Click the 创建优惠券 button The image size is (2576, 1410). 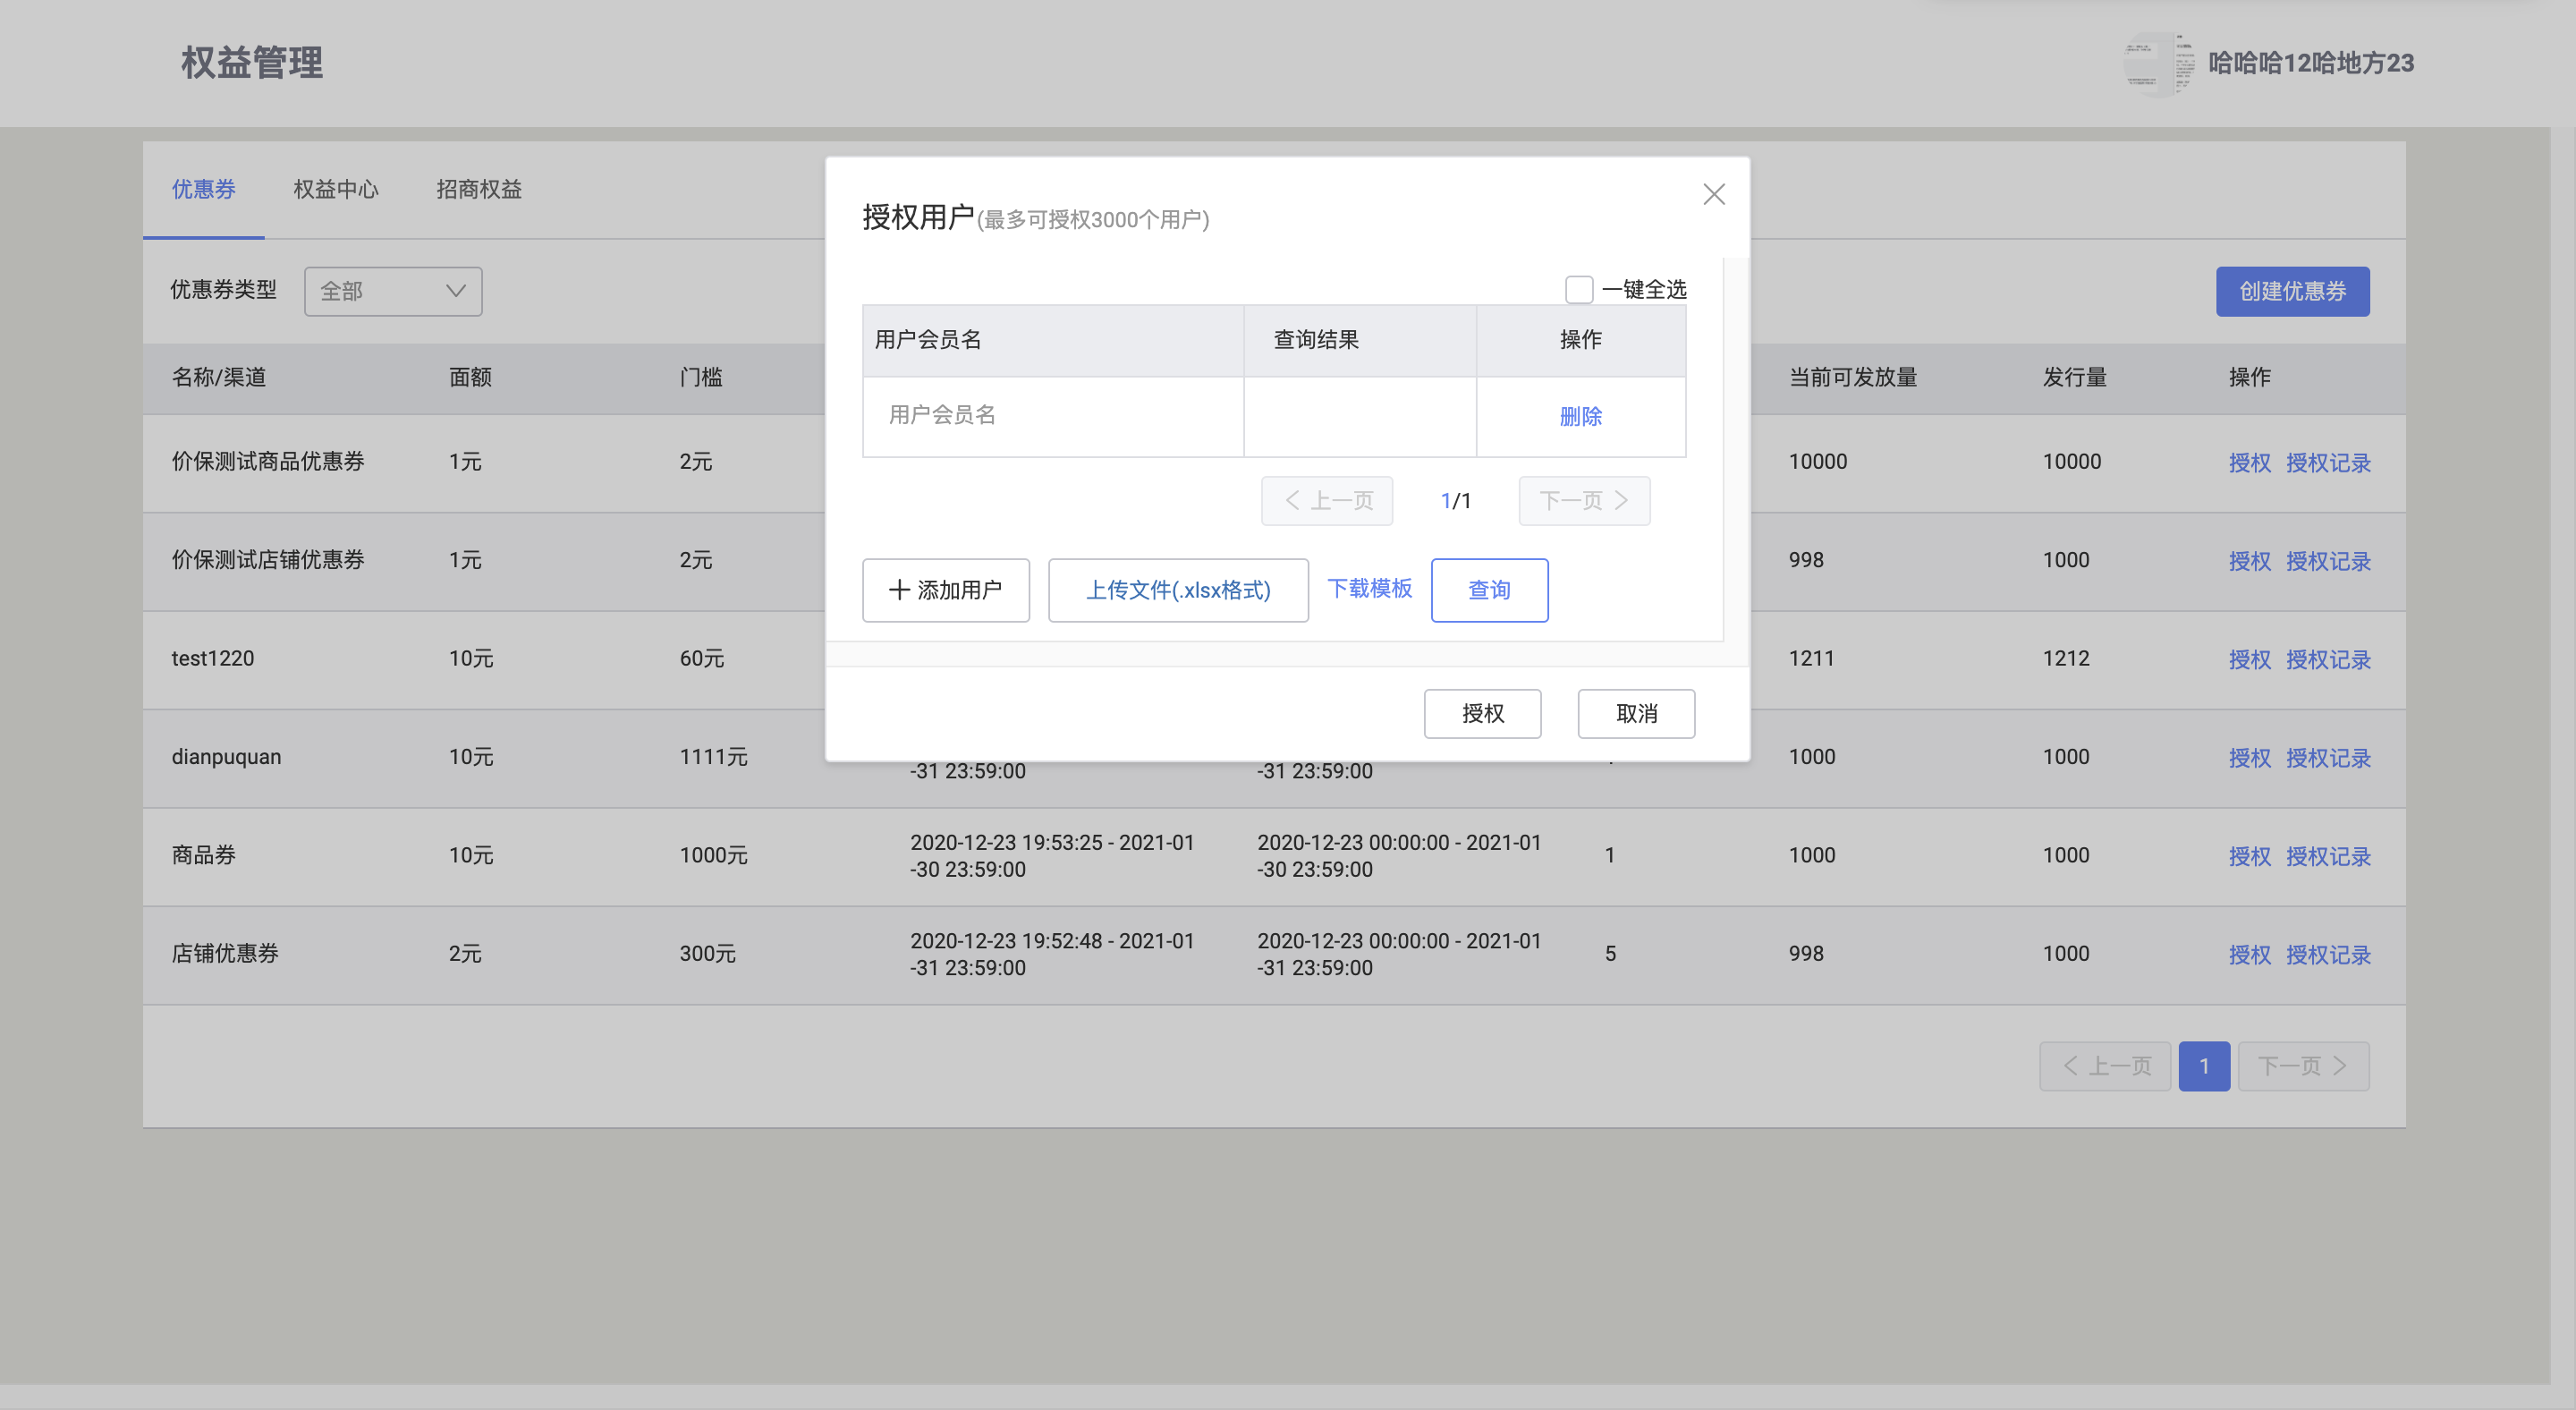point(2292,291)
